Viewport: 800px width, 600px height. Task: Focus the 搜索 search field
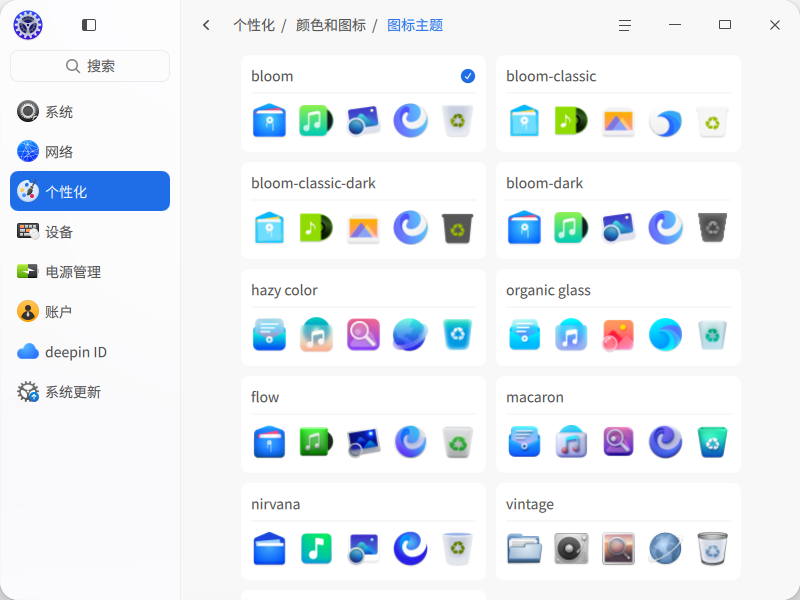90,66
